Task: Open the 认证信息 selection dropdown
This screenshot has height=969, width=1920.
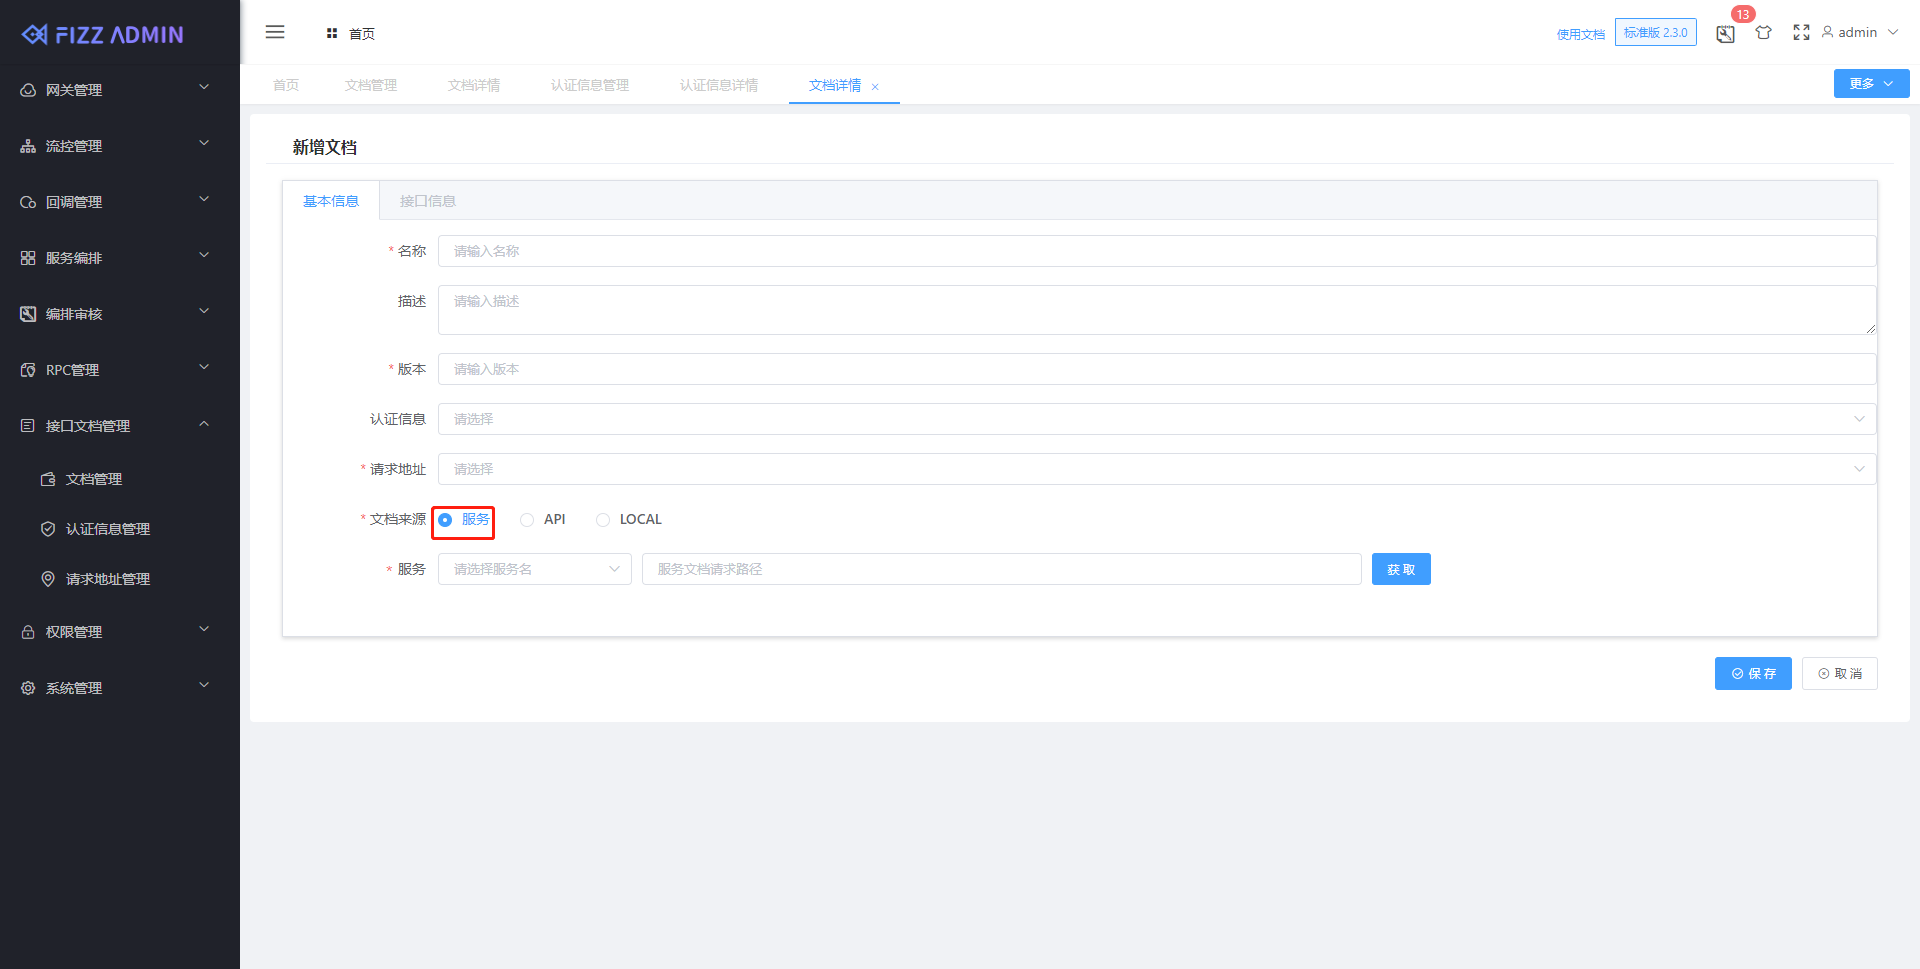Action: [1160, 418]
